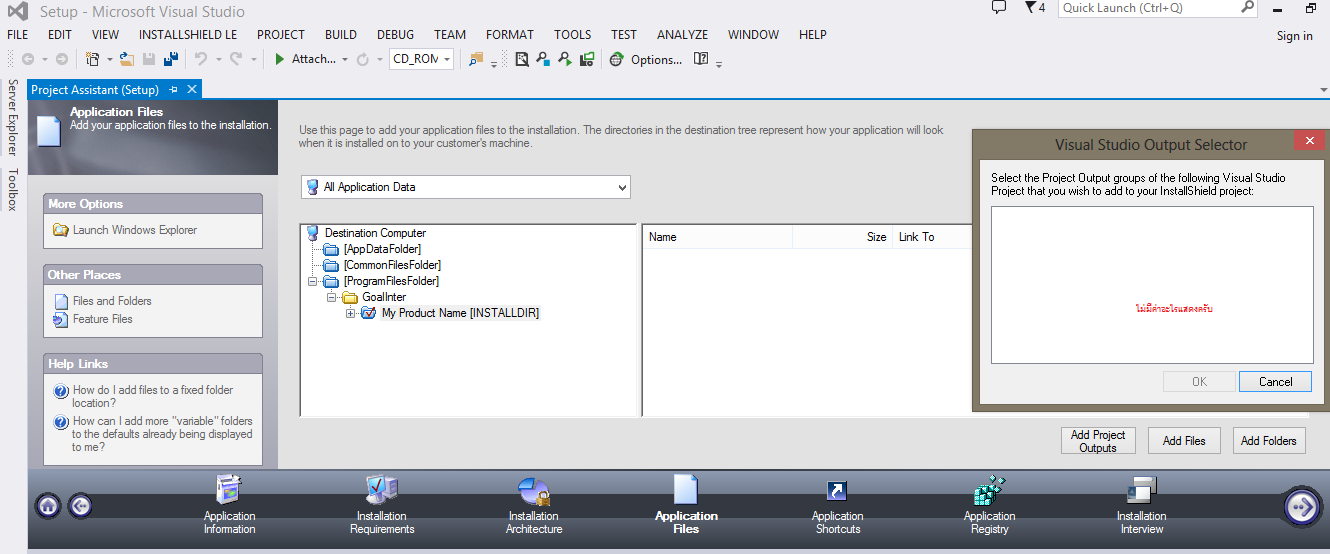The image size is (1330, 554).
Task: Sort by the Size column header
Action: click(843, 237)
